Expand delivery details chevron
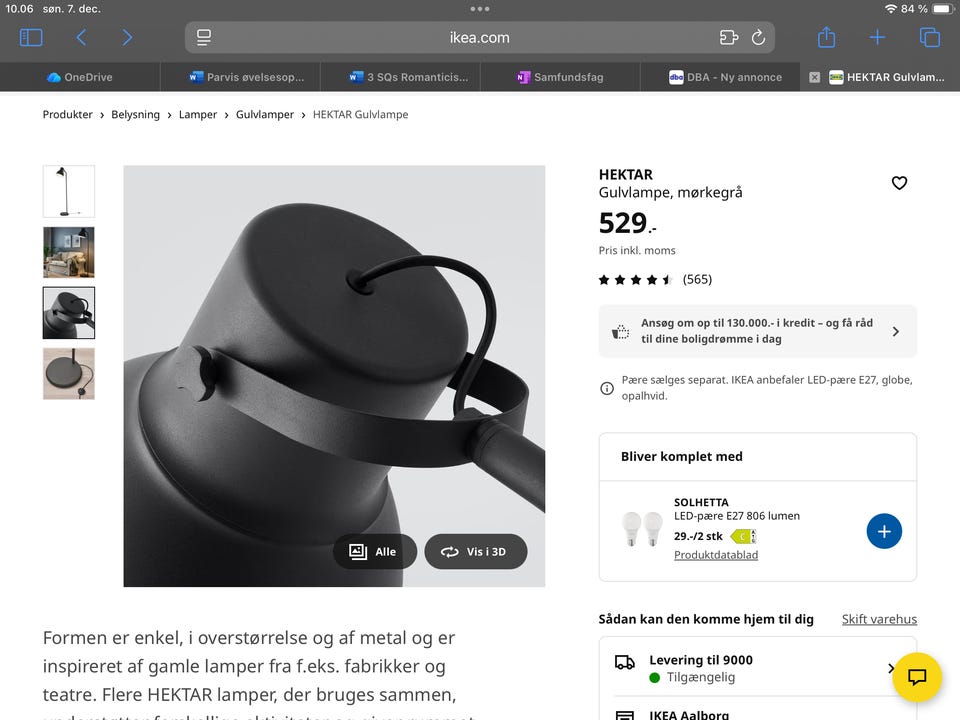 pos(890,669)
